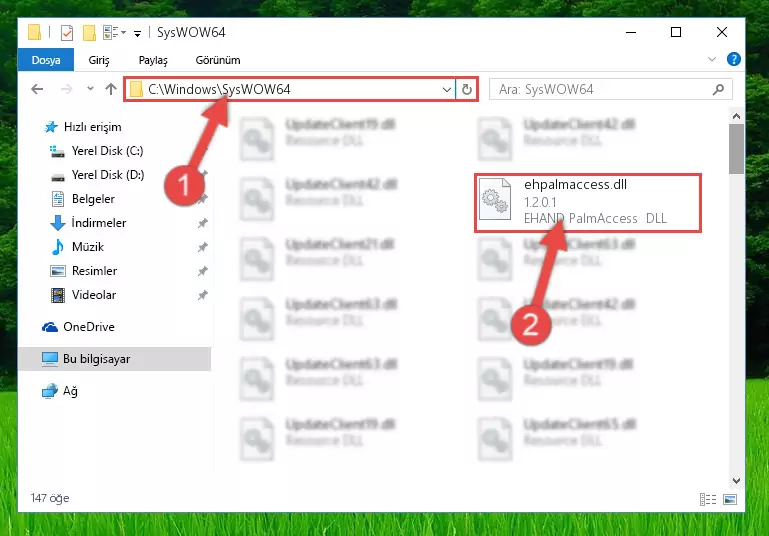Click the pin icon next to İndirmeler
This screenshot has height=536, width=769.
[x=202, y=224]
